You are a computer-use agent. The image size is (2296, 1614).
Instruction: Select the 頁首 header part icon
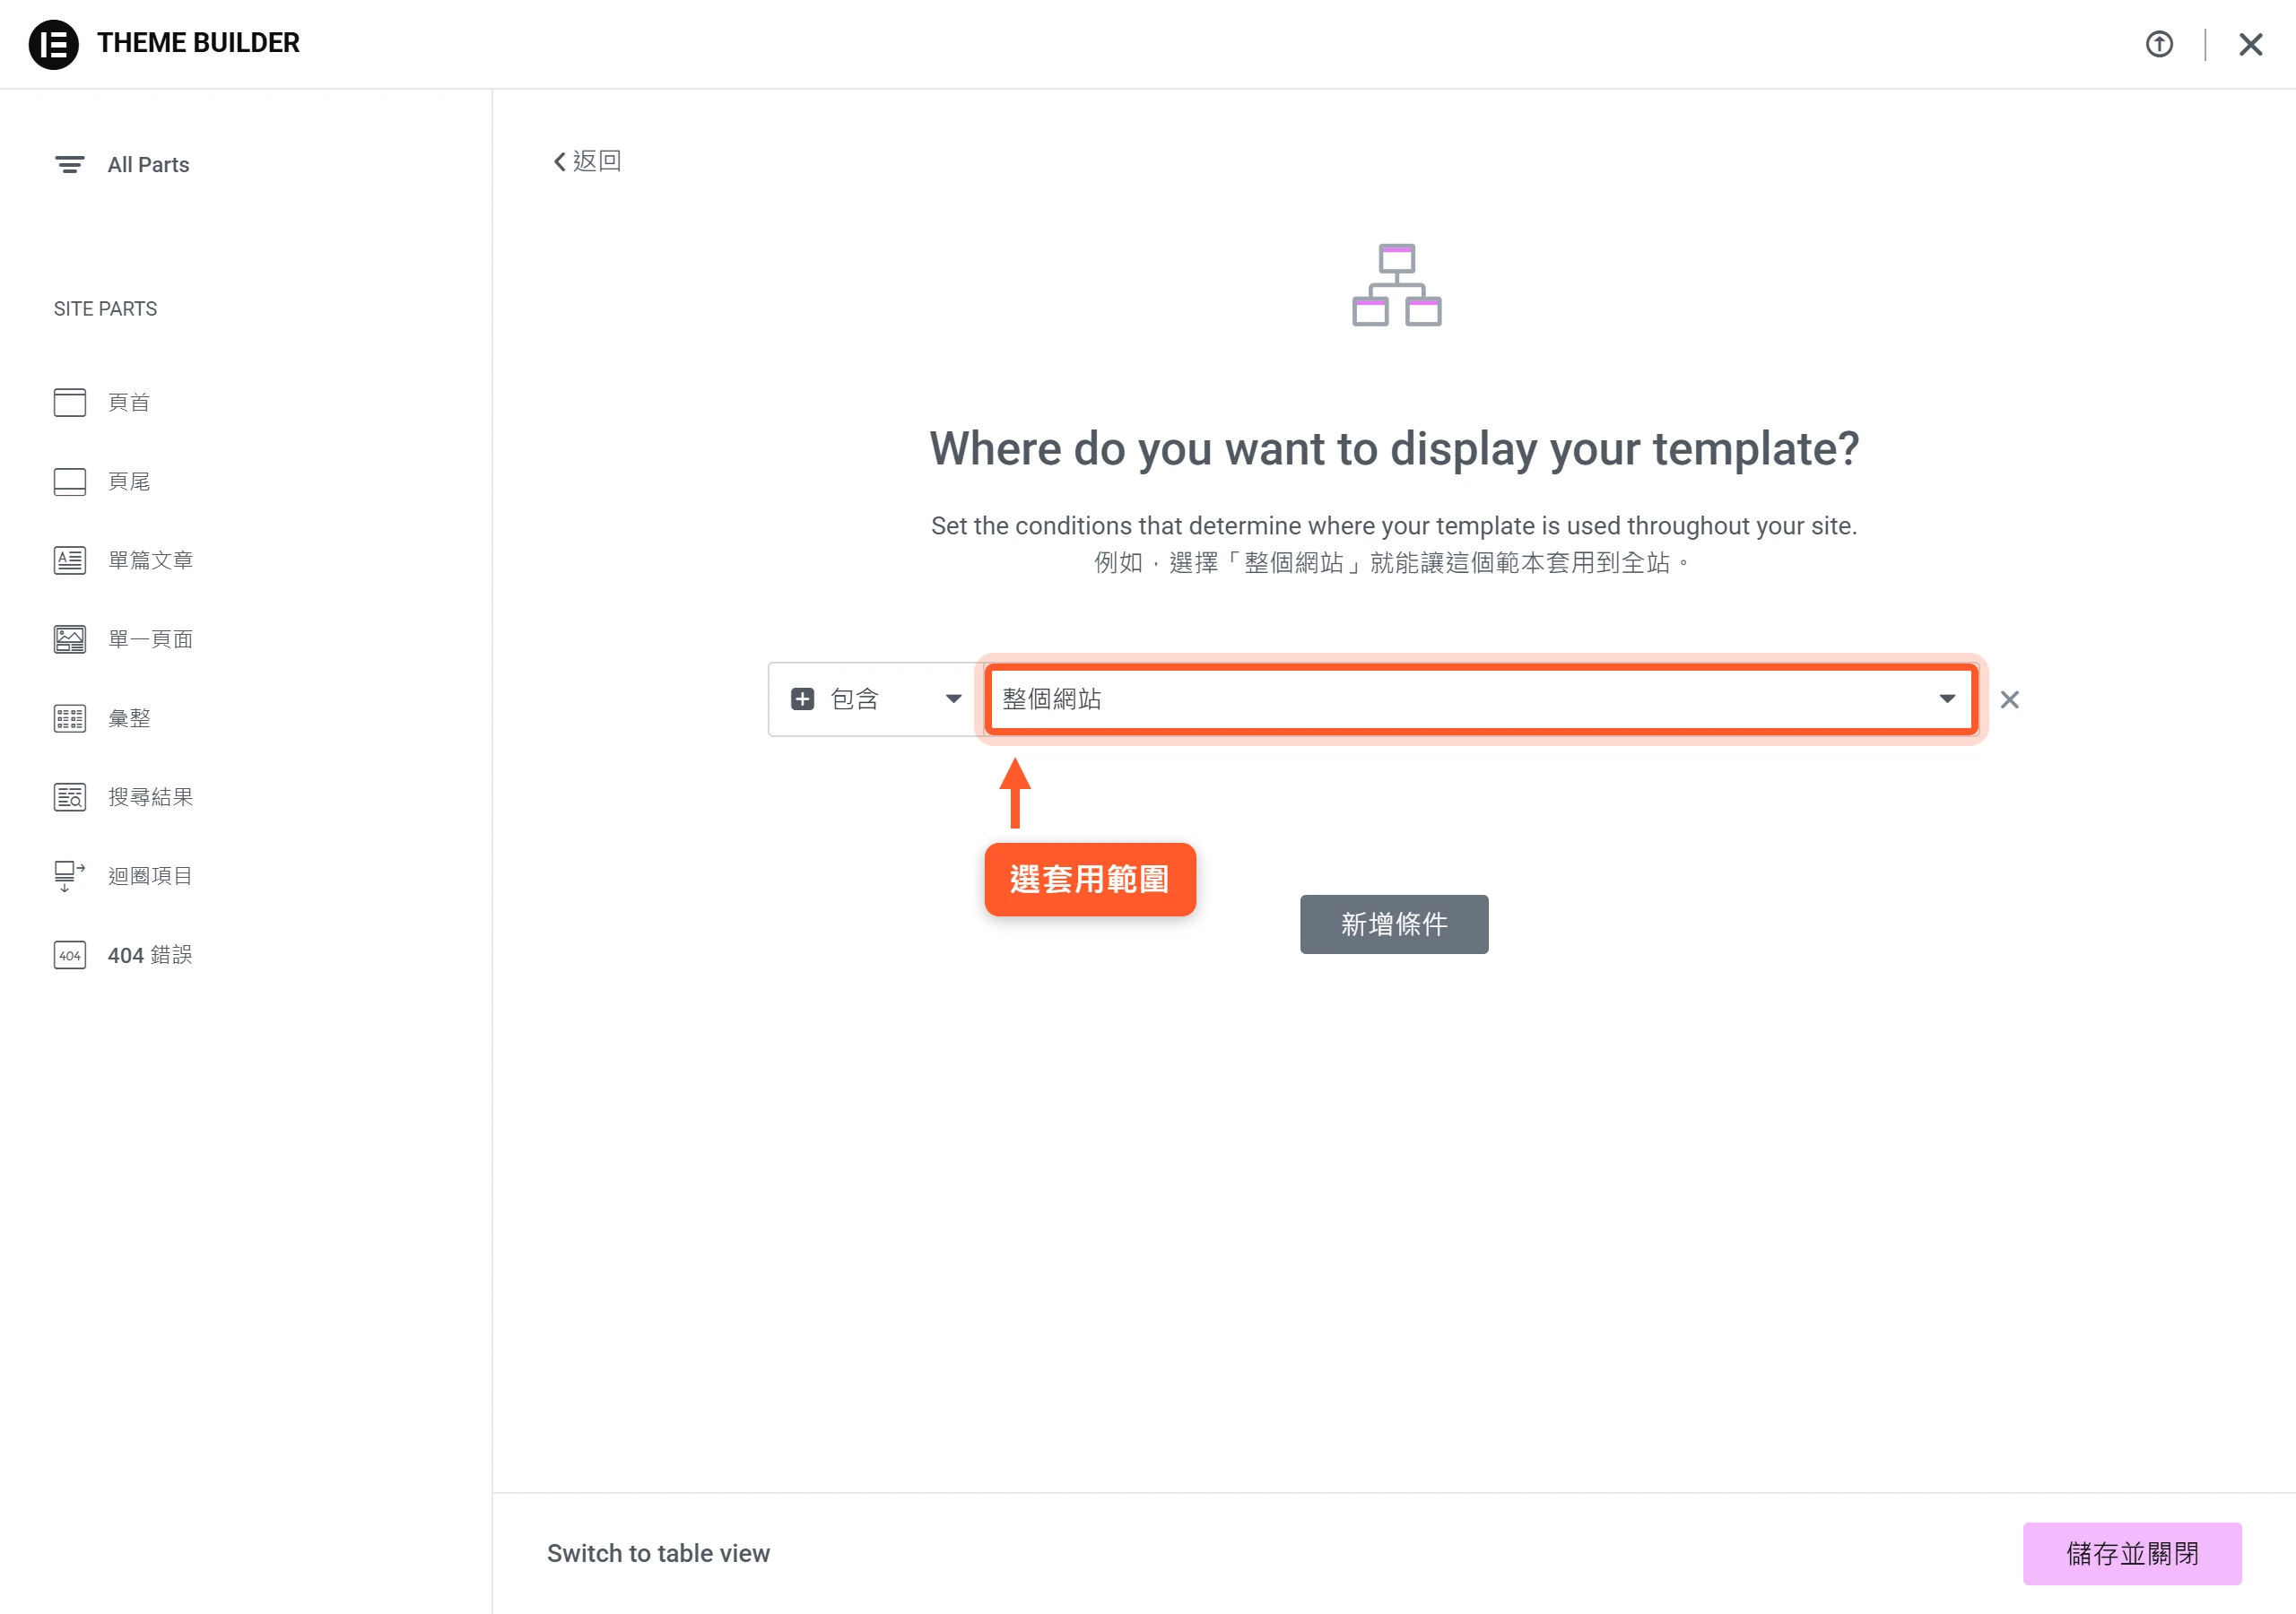pyautogui.click(x=70, y=402)
